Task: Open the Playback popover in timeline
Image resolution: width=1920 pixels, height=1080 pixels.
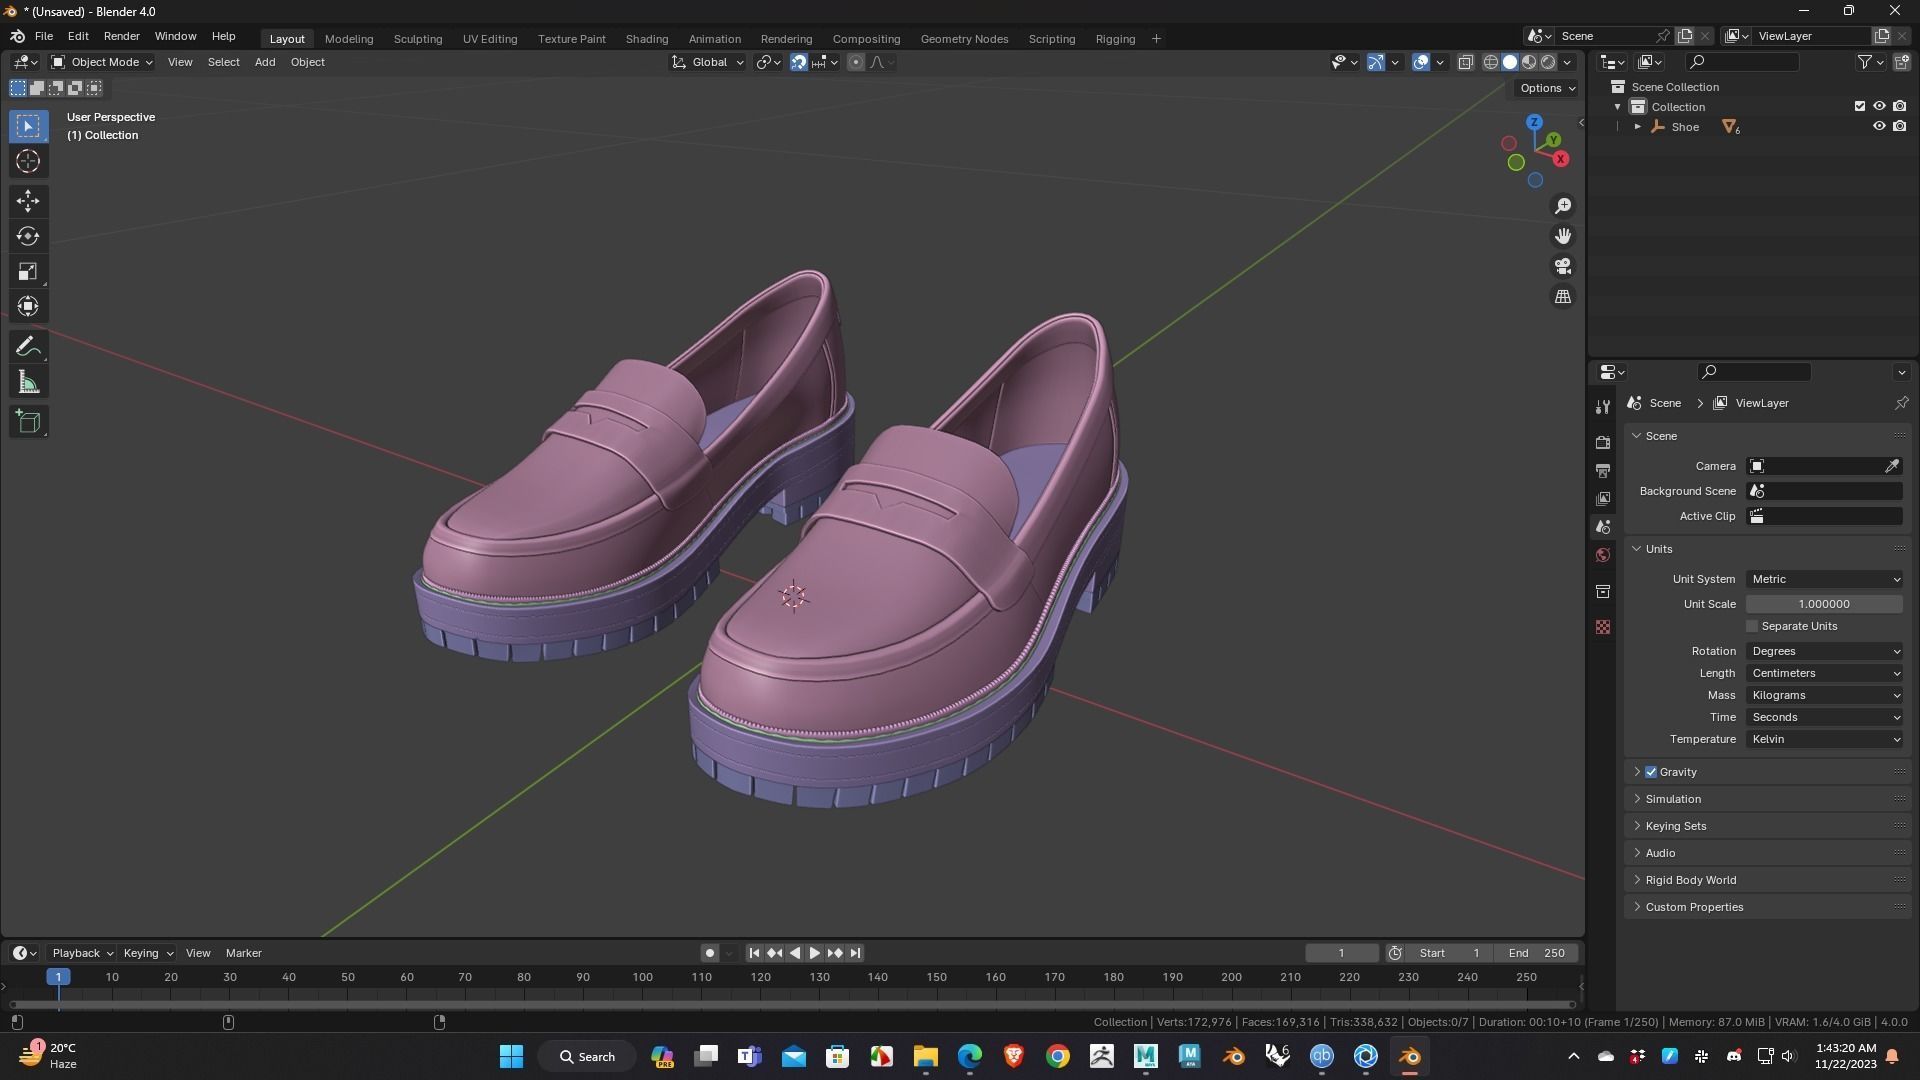Action: click(82, 953)
